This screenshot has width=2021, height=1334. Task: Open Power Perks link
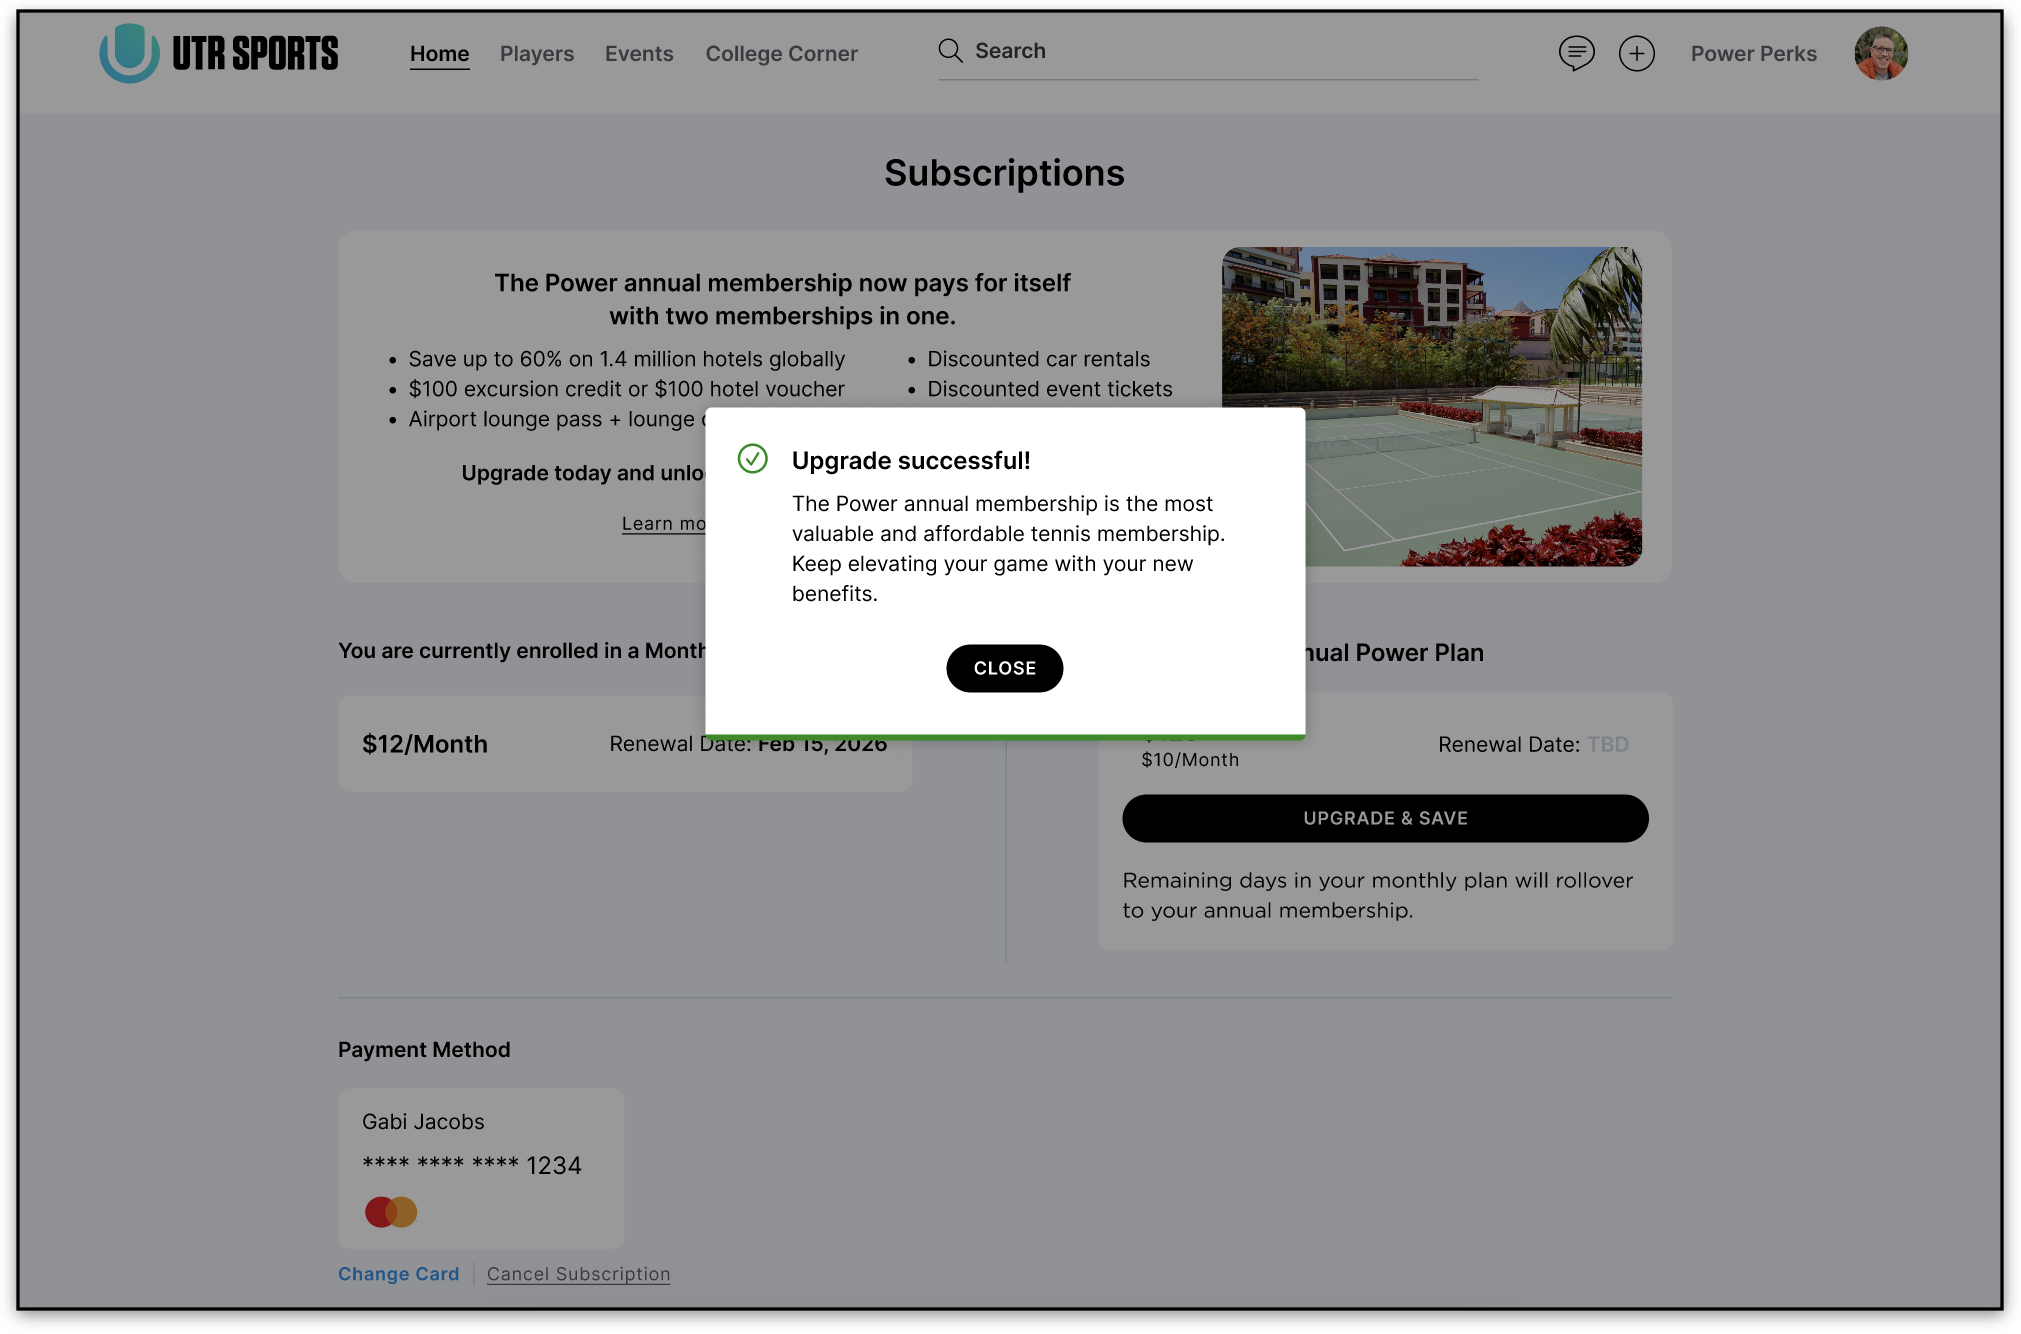tap(1753, 54)
